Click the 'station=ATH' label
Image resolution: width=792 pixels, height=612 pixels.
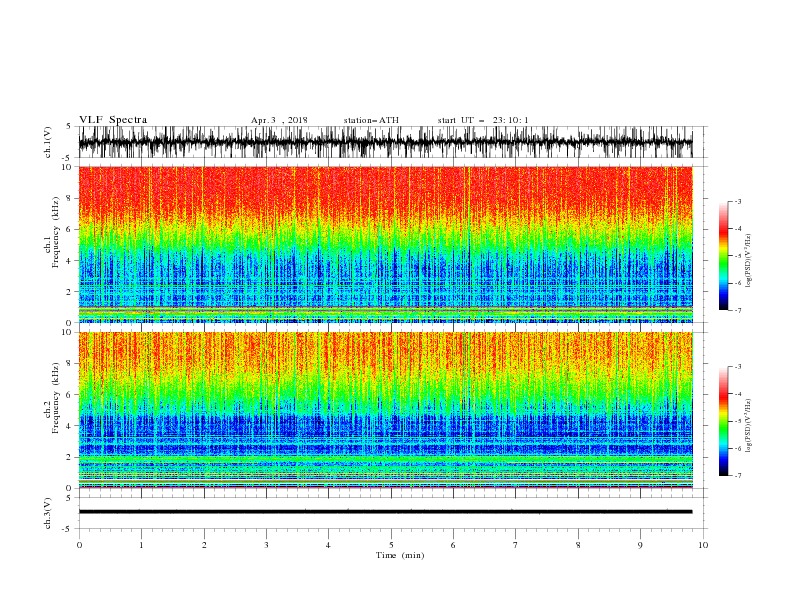tap(371, 120)
